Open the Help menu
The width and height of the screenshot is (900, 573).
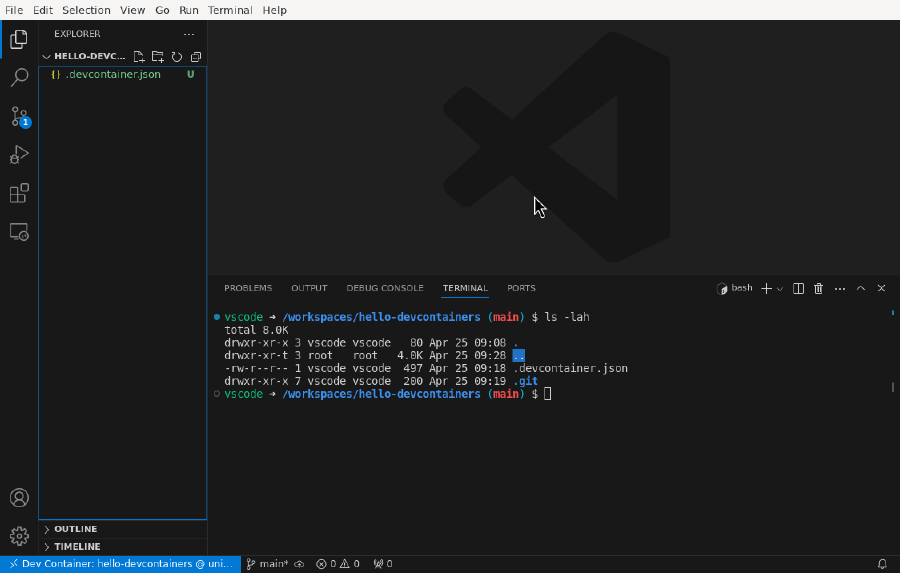click(274, 10)
